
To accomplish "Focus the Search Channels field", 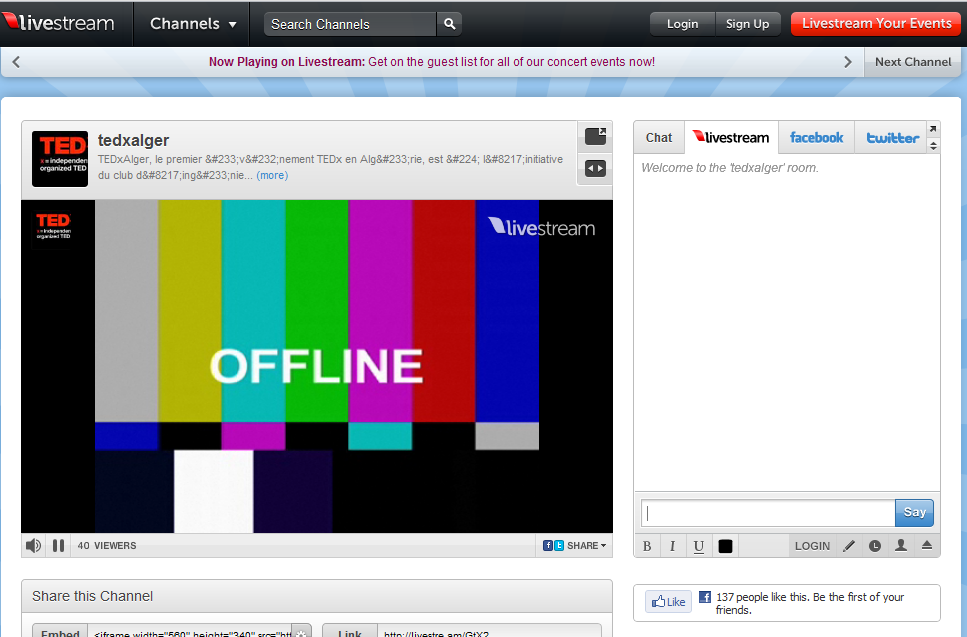I will [x=350, y=24].
